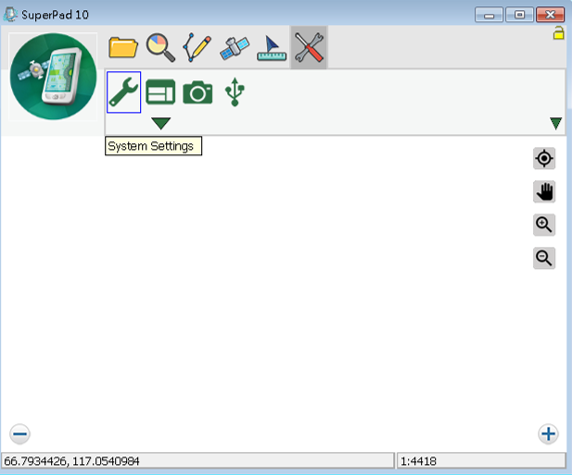Select the zoom out magnifier tool
The height and width of the screenshot is (475, 572).
pyautogui.click(x=544, y=258)
